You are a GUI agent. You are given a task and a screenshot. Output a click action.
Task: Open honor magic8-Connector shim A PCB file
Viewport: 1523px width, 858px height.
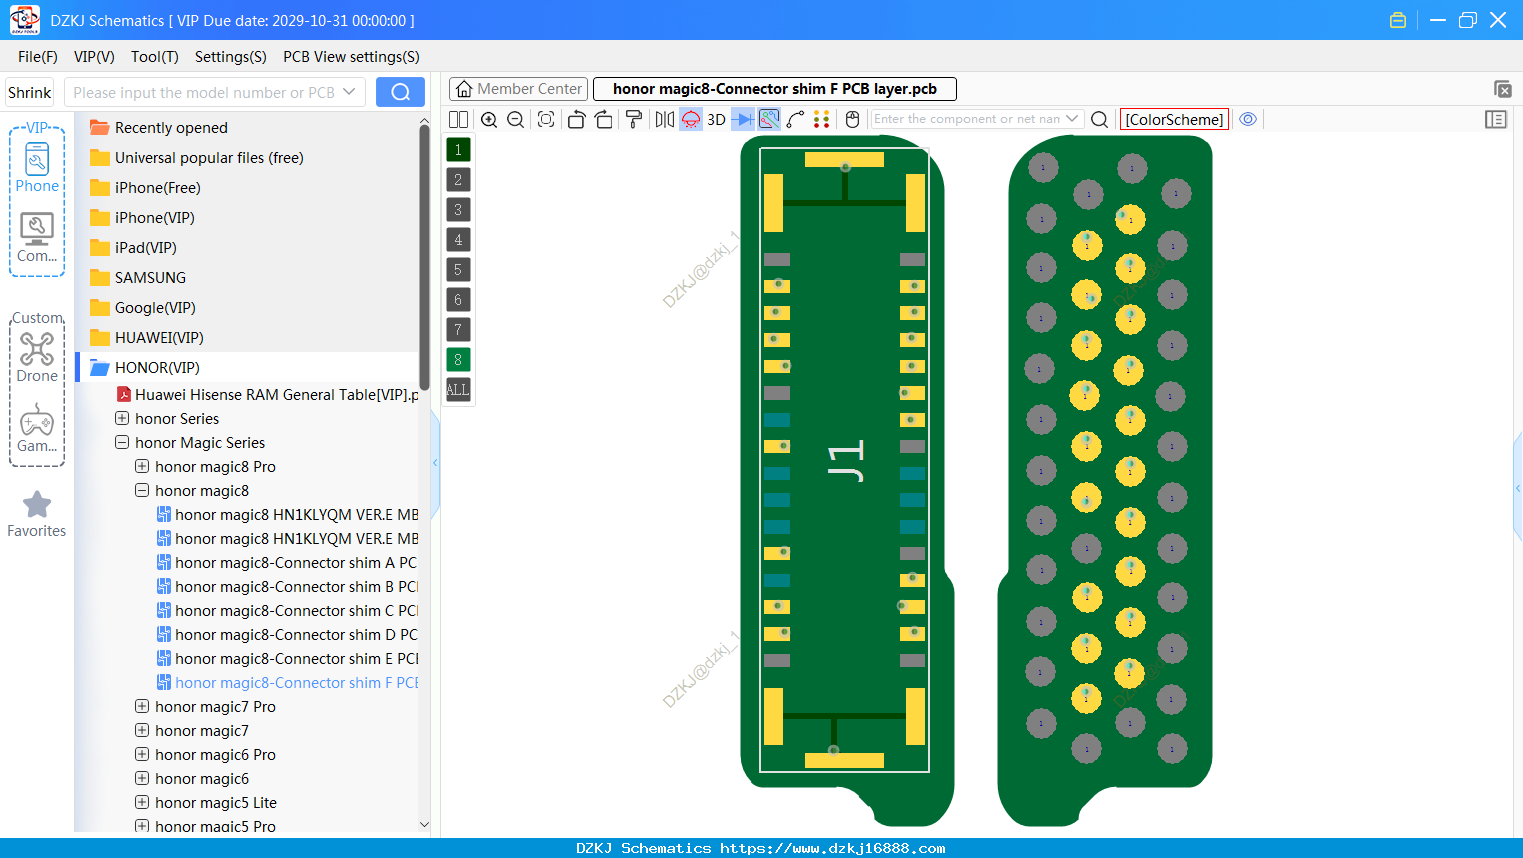coord(287,562)
